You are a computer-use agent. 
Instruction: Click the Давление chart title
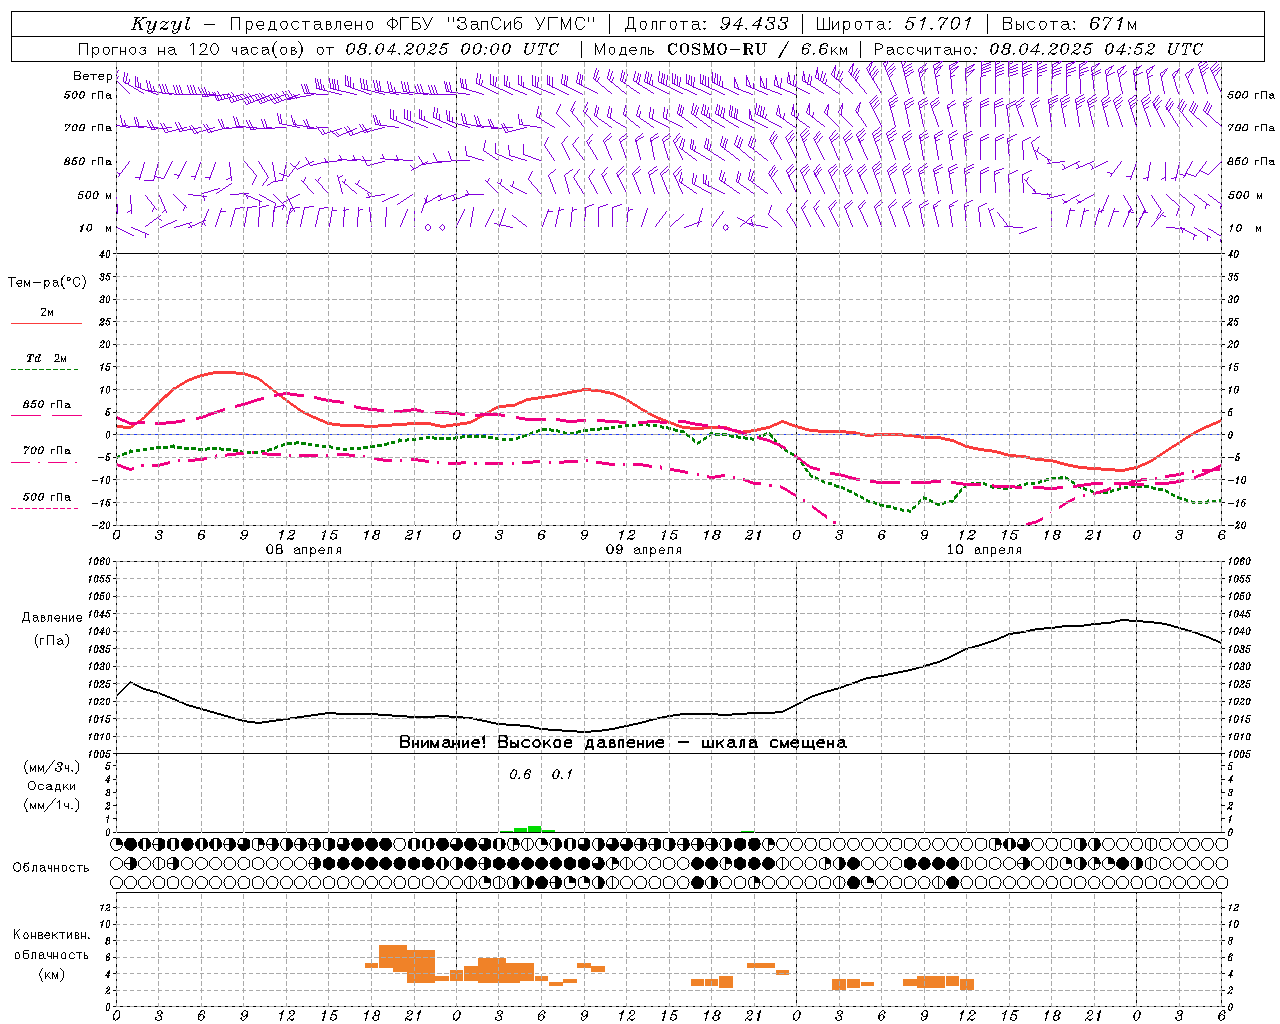point(52,618)
